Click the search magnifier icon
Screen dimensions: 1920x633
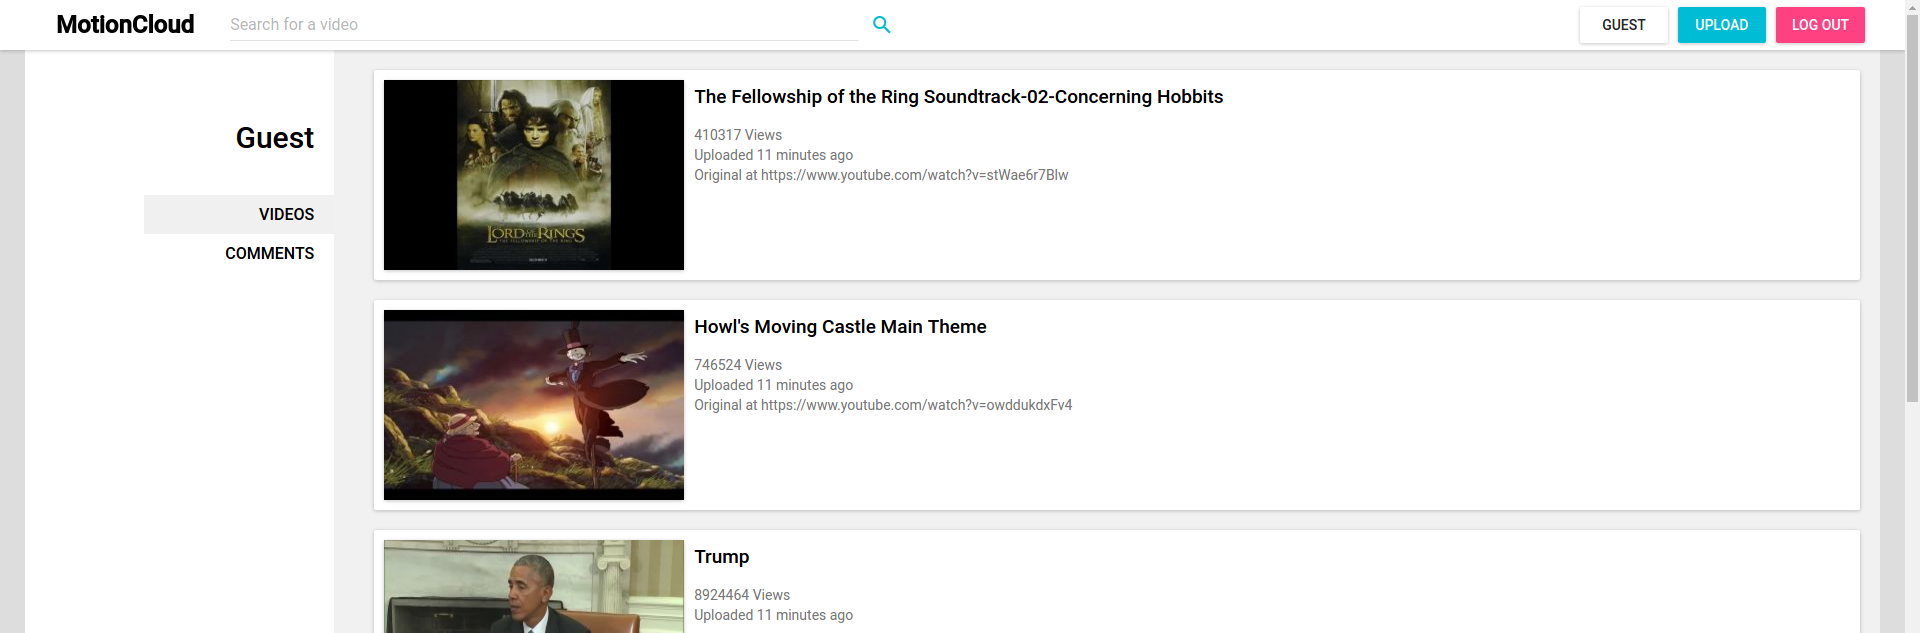(x=881, y=25)
